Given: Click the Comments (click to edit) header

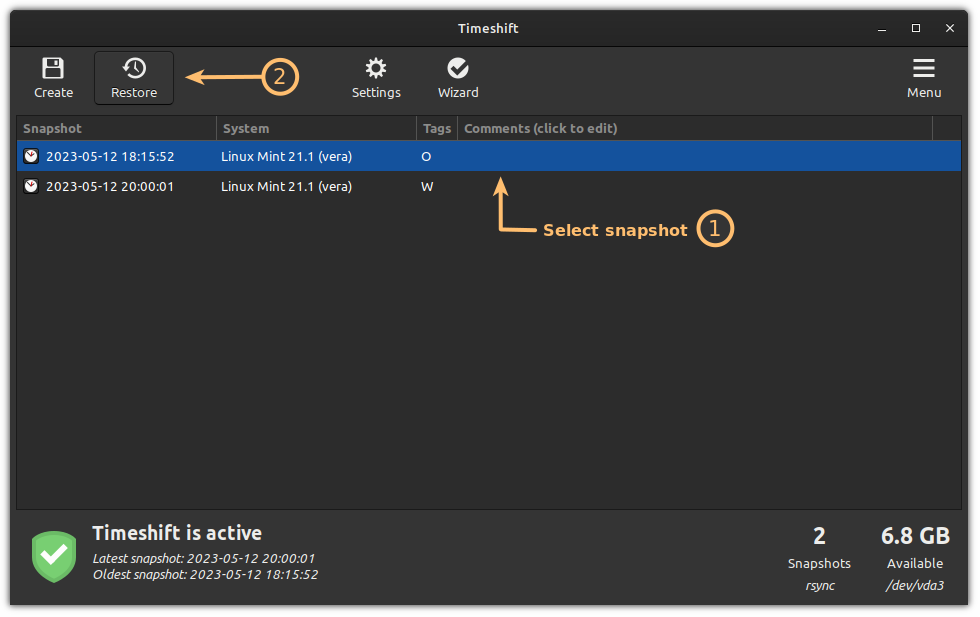Looking at the screenshot, I should [x=695, y=128].
